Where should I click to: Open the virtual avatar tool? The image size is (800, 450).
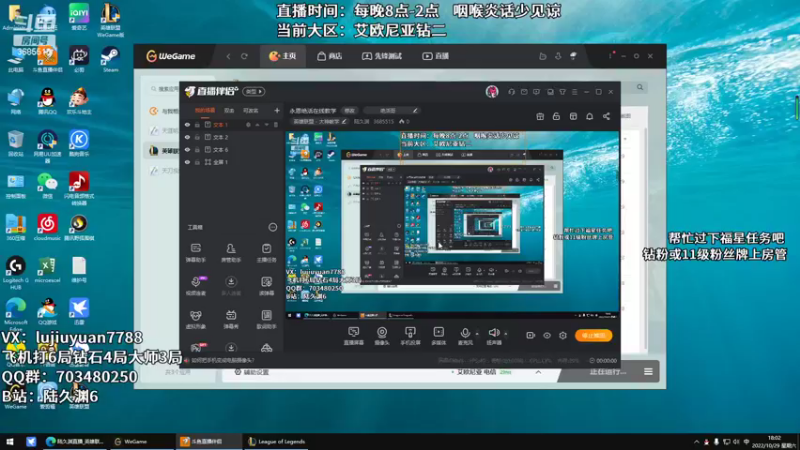(195, 320)
